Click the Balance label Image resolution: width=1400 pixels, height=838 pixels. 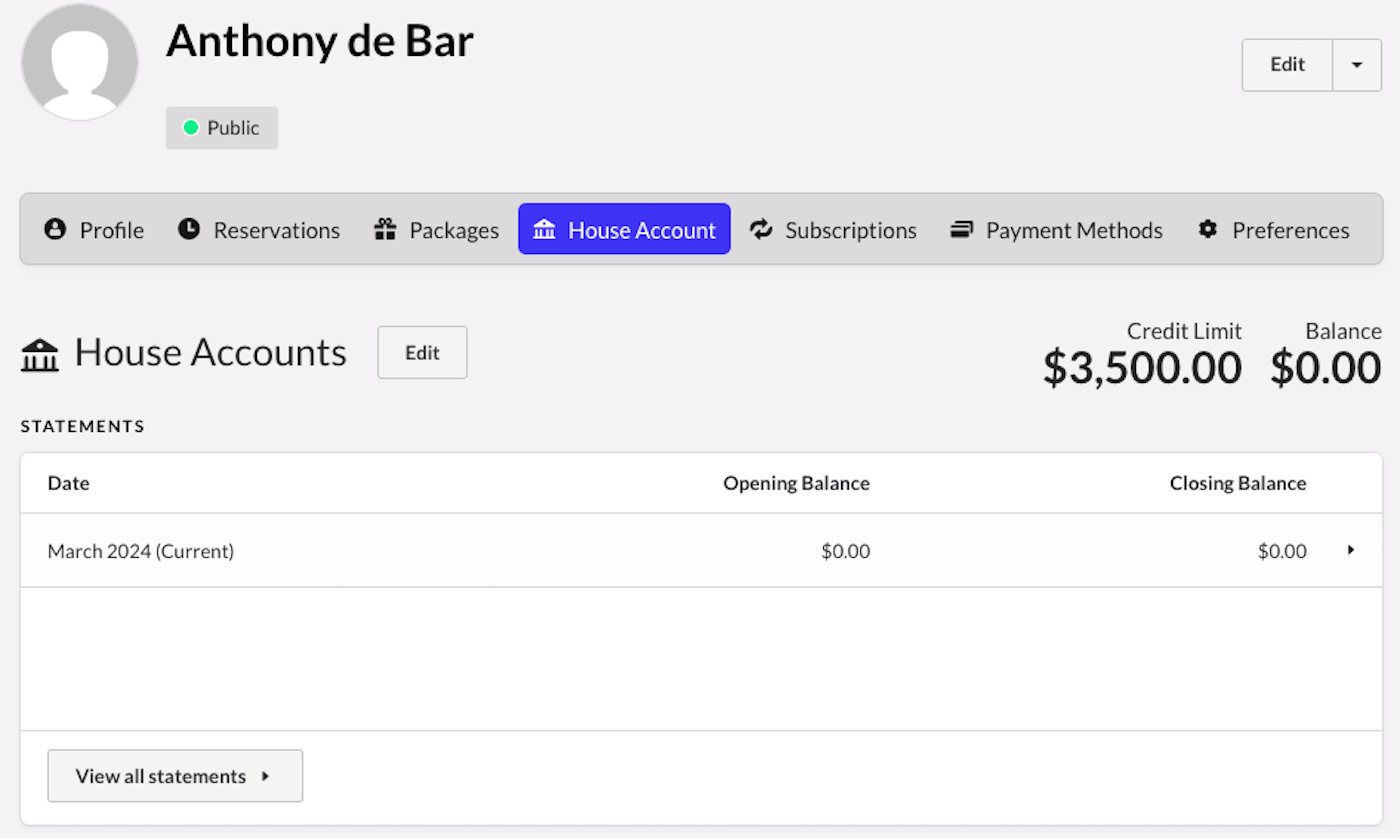tap(1343, 331)
